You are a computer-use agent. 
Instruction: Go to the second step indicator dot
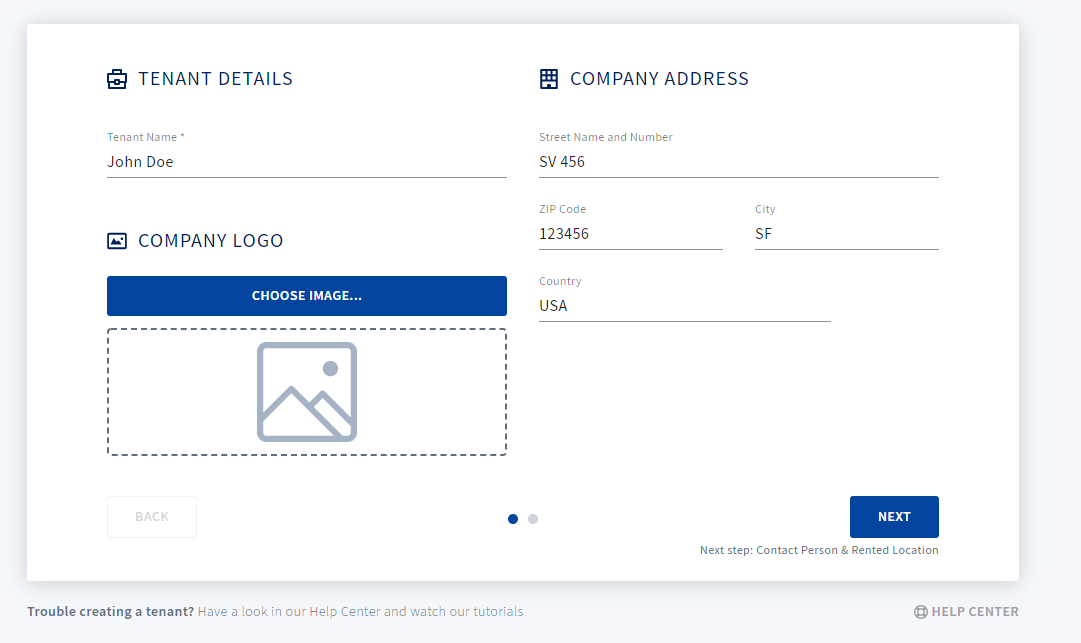(x=533, y=519)
